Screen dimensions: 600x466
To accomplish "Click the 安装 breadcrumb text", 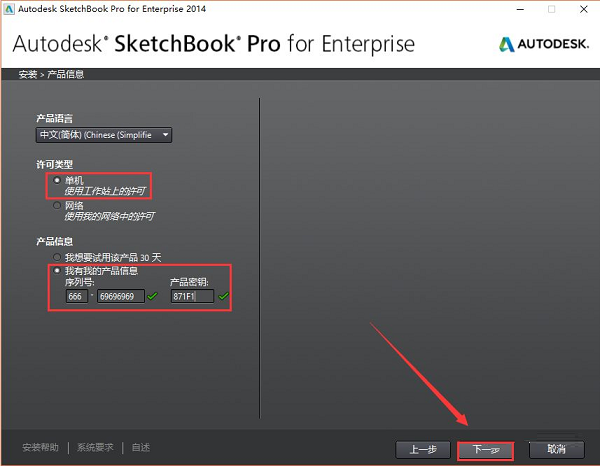I will (28, 74).
